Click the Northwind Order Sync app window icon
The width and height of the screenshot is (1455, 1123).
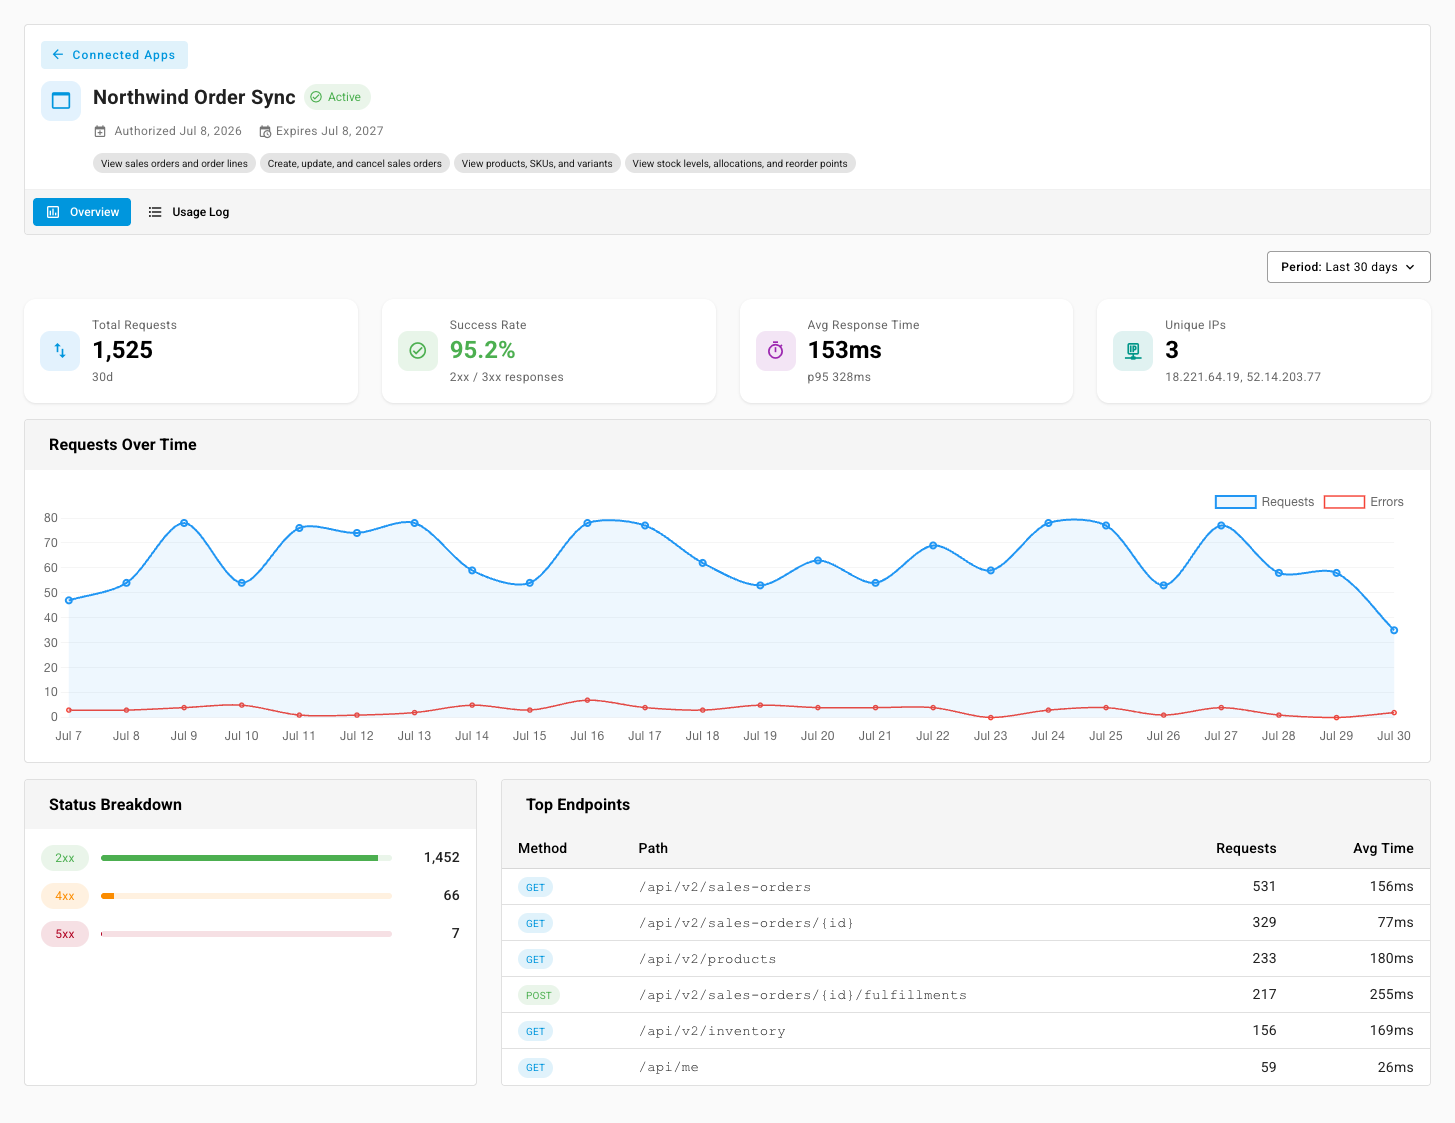[x=61, y=100]
